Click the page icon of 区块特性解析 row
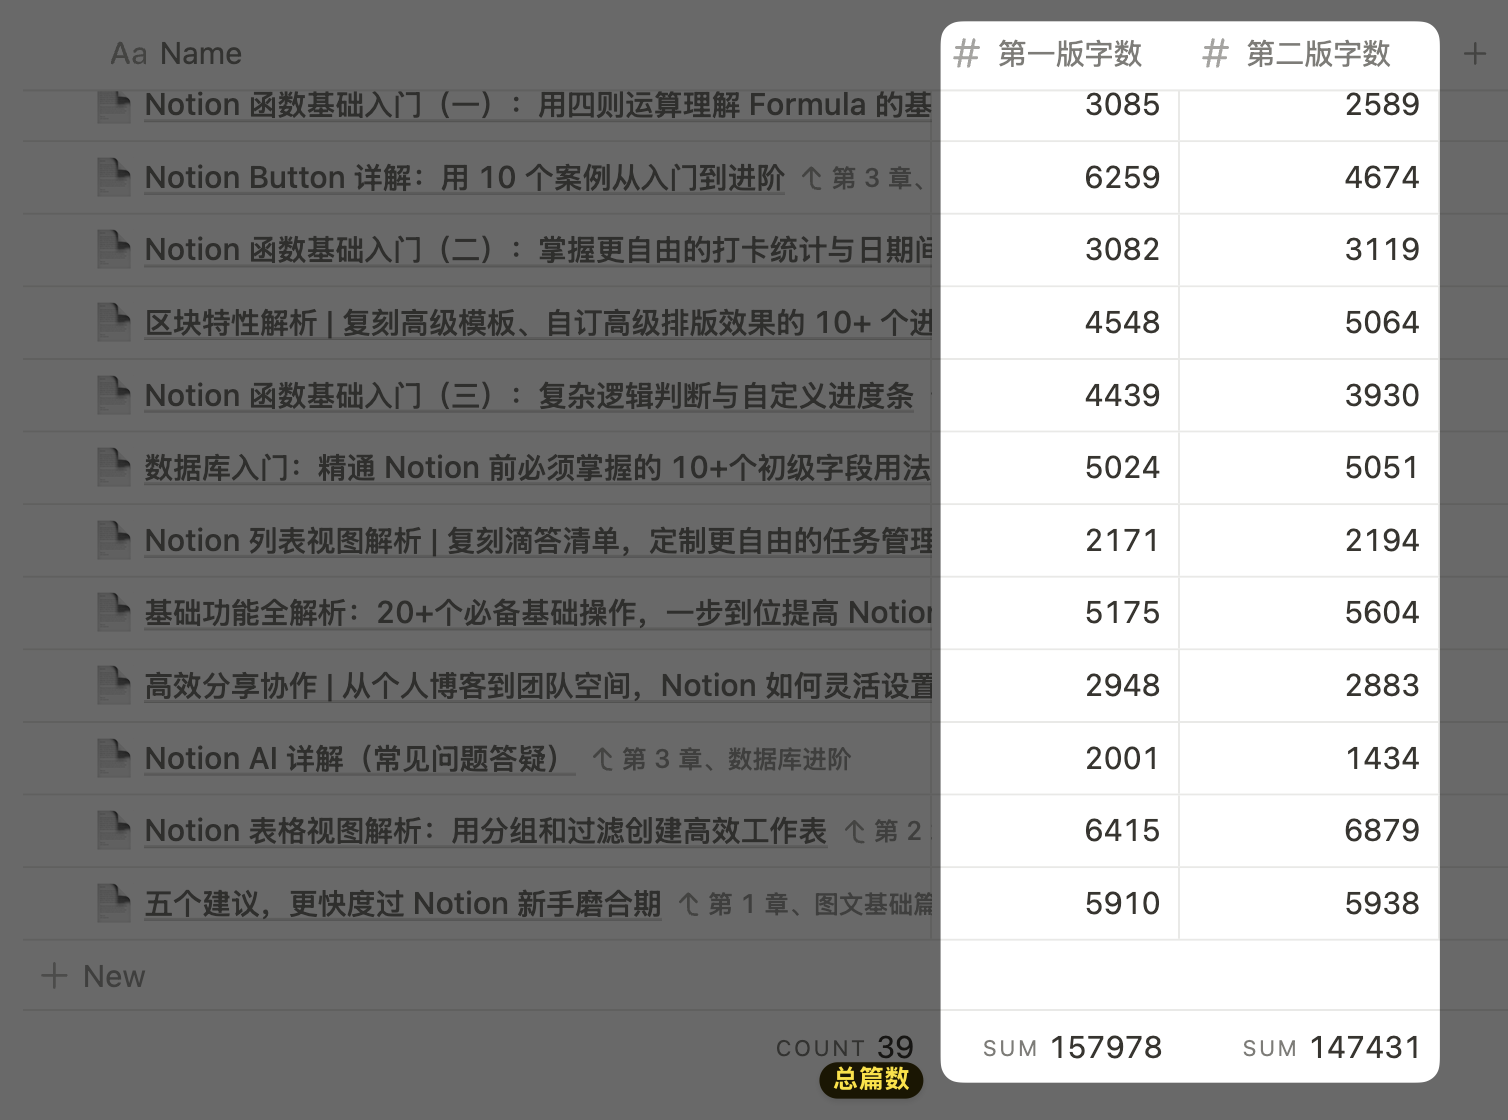The image size is (1508, 1120). pos(114,323)
